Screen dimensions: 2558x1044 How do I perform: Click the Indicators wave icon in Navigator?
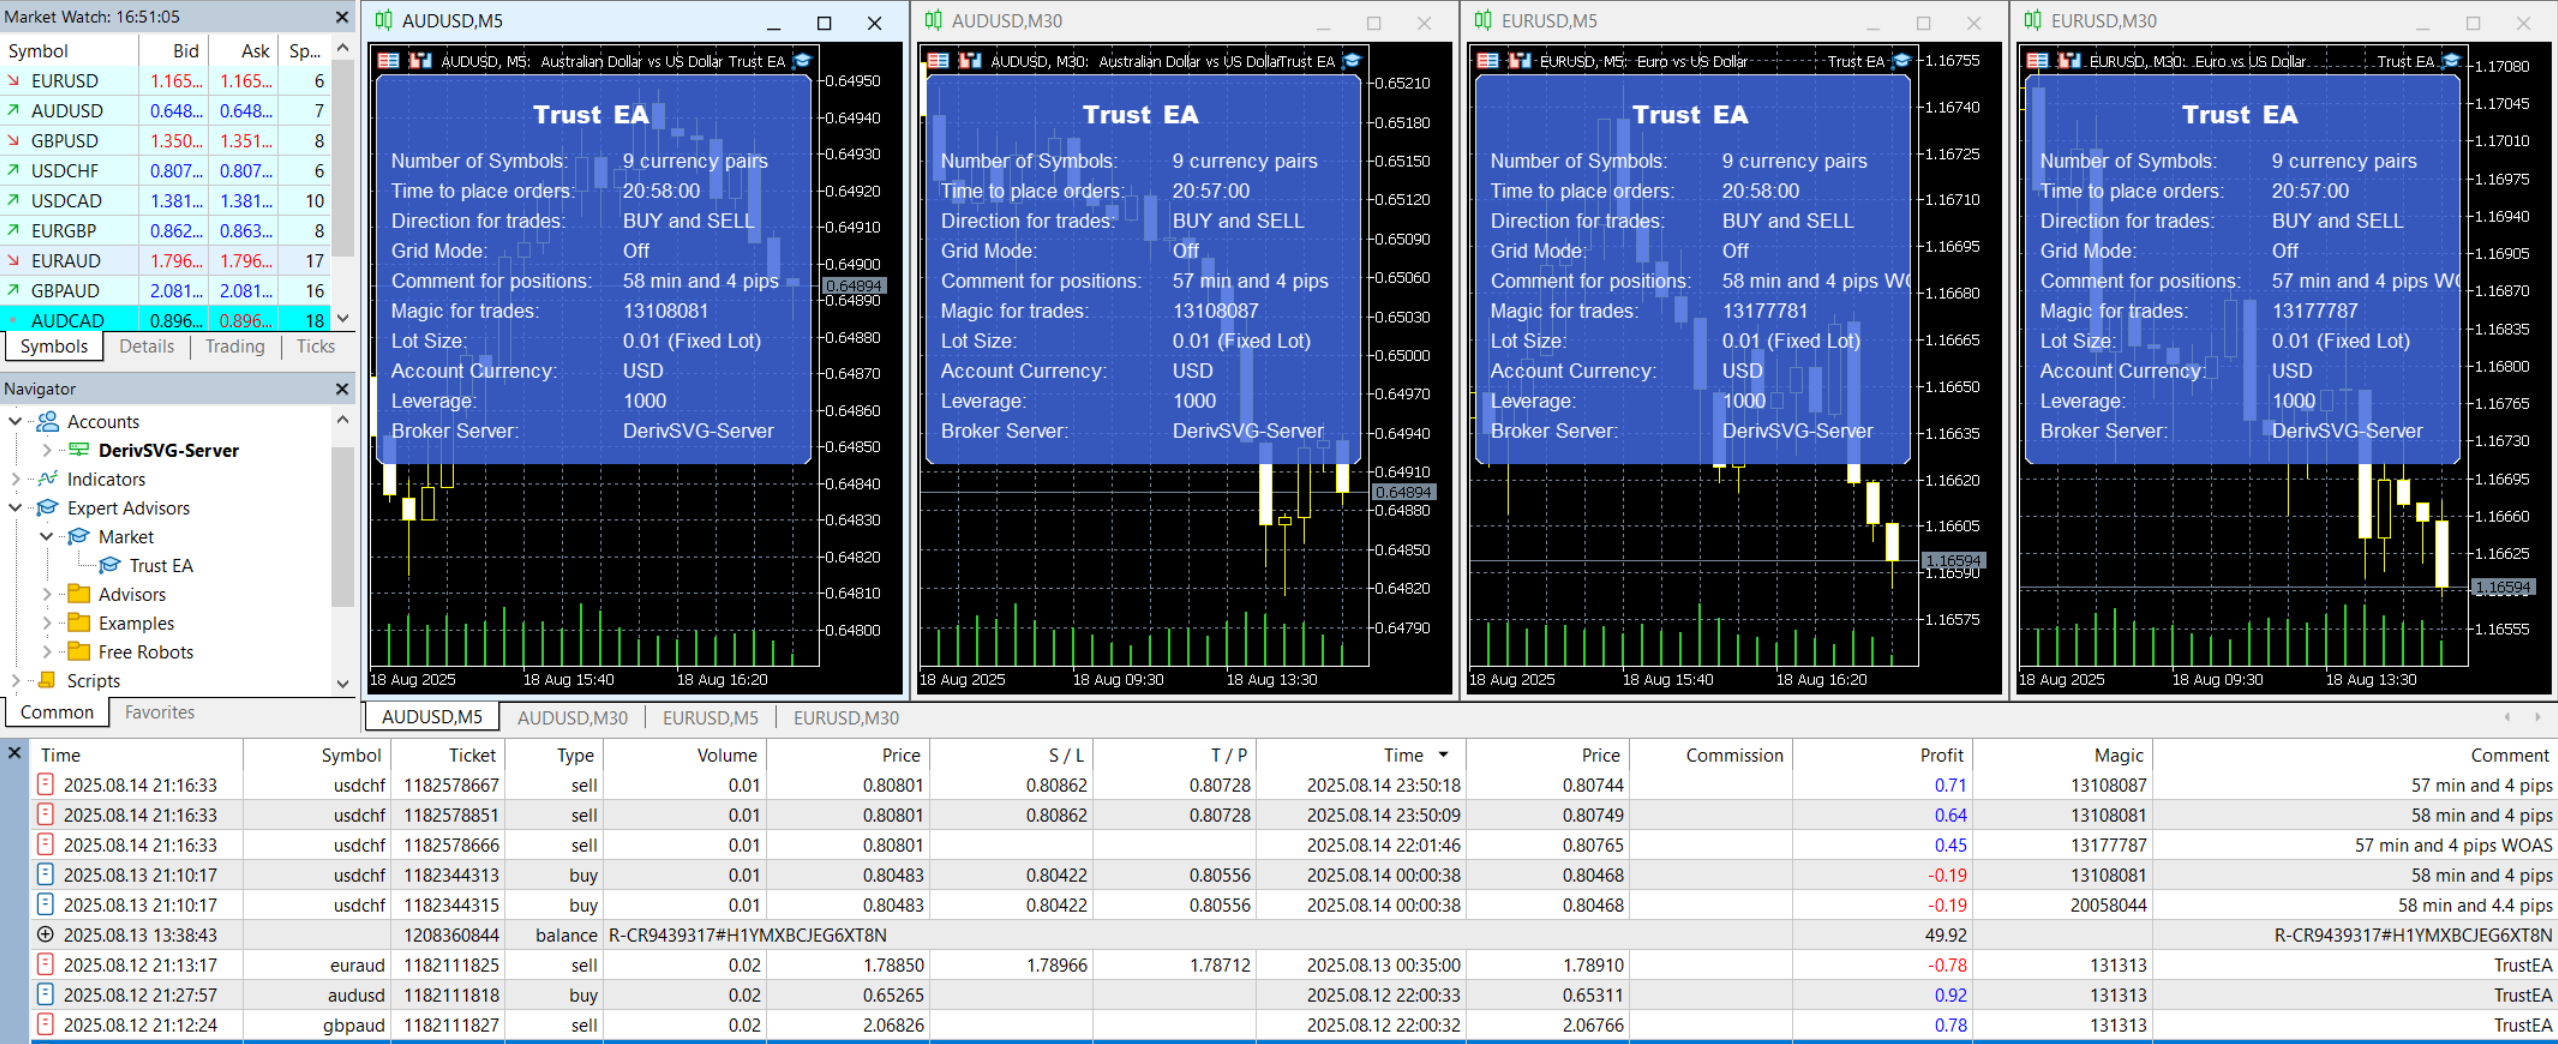point(47,479)
